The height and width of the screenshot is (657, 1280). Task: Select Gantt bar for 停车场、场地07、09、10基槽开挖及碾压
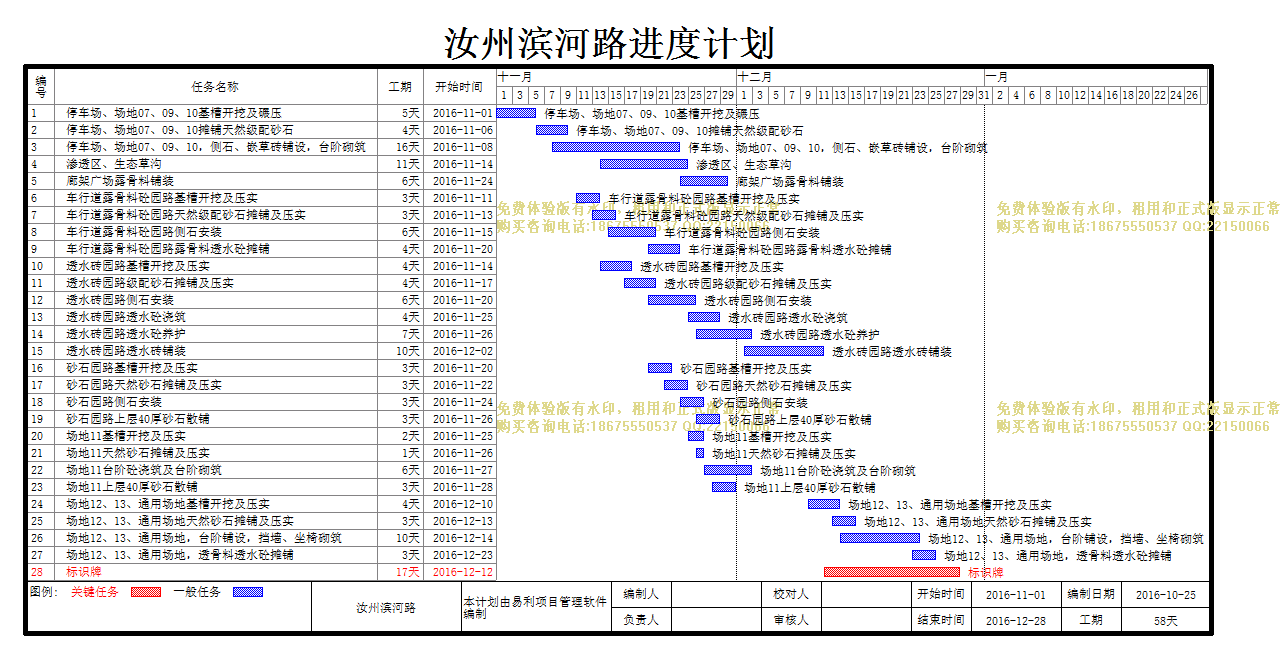[516, 113]
